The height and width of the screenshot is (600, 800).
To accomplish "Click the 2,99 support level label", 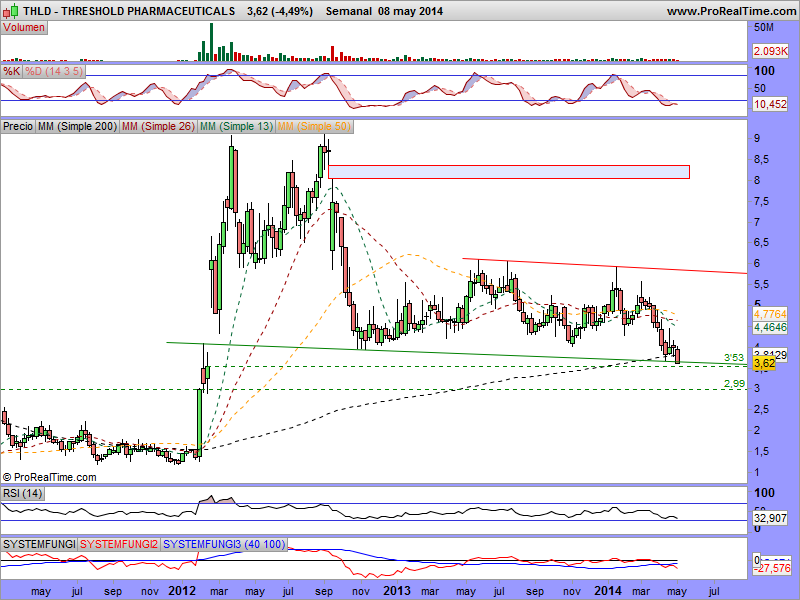I will coord(735,384).
